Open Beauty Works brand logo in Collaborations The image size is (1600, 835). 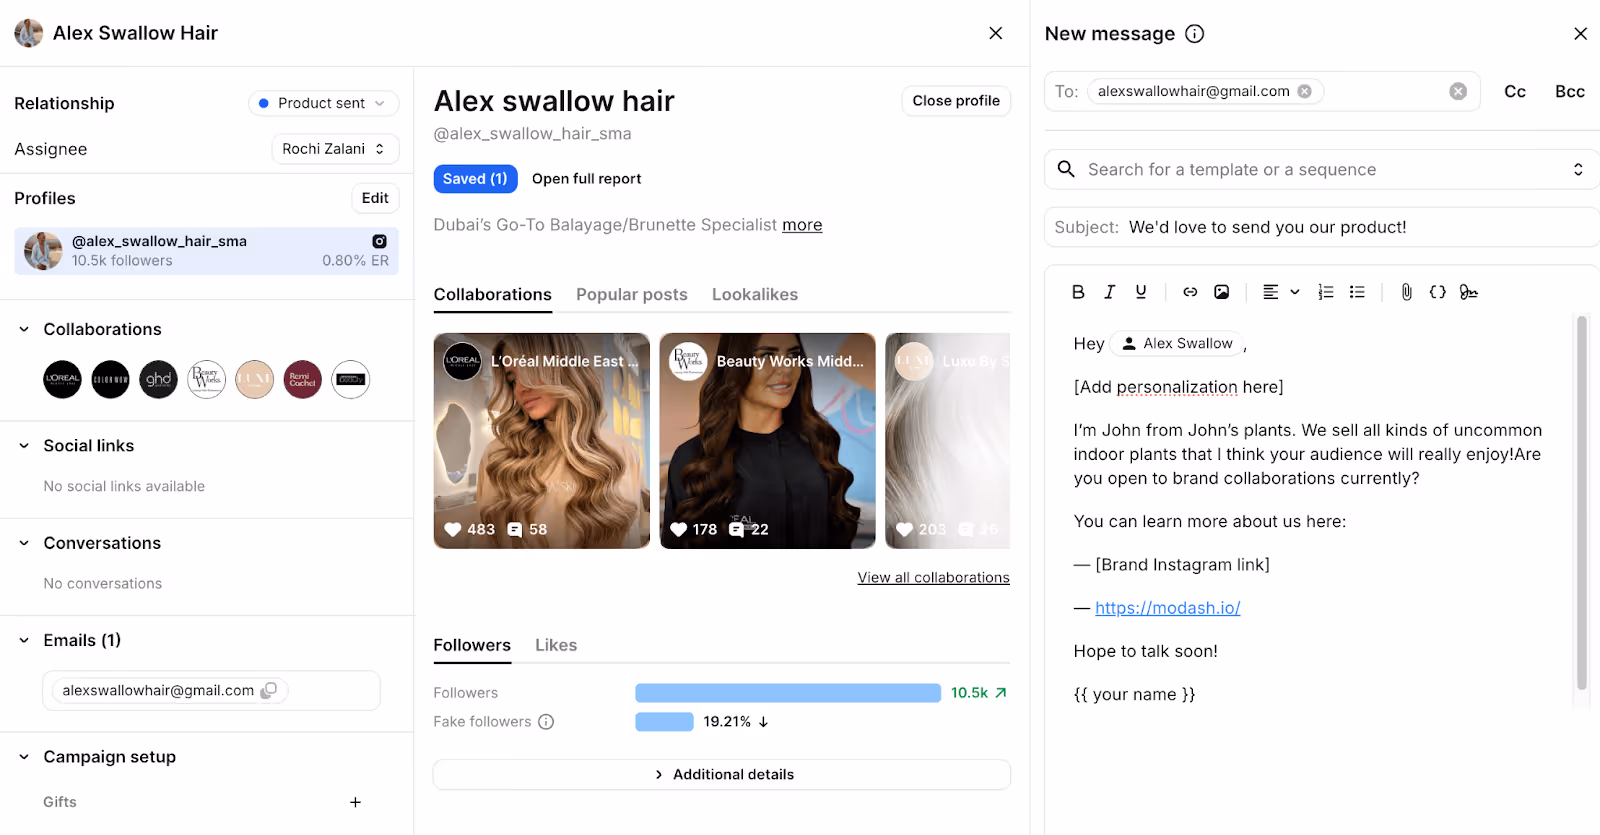206,379
